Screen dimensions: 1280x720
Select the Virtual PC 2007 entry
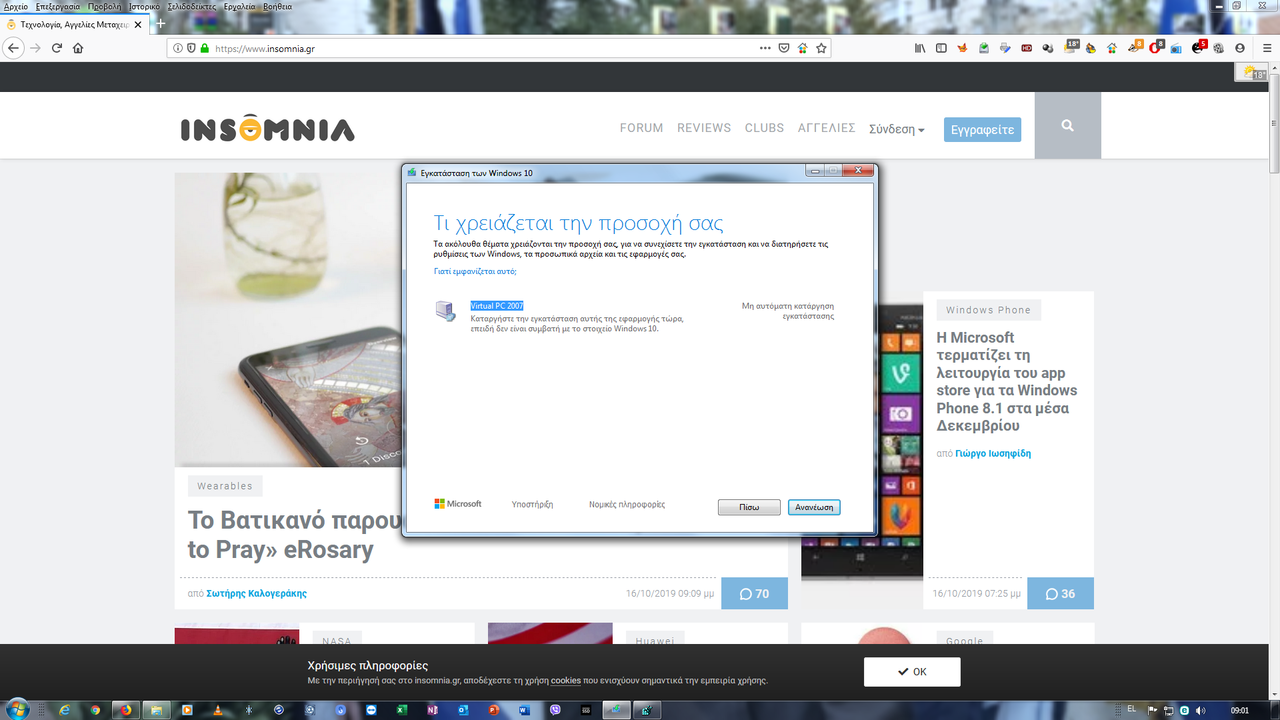497,305
